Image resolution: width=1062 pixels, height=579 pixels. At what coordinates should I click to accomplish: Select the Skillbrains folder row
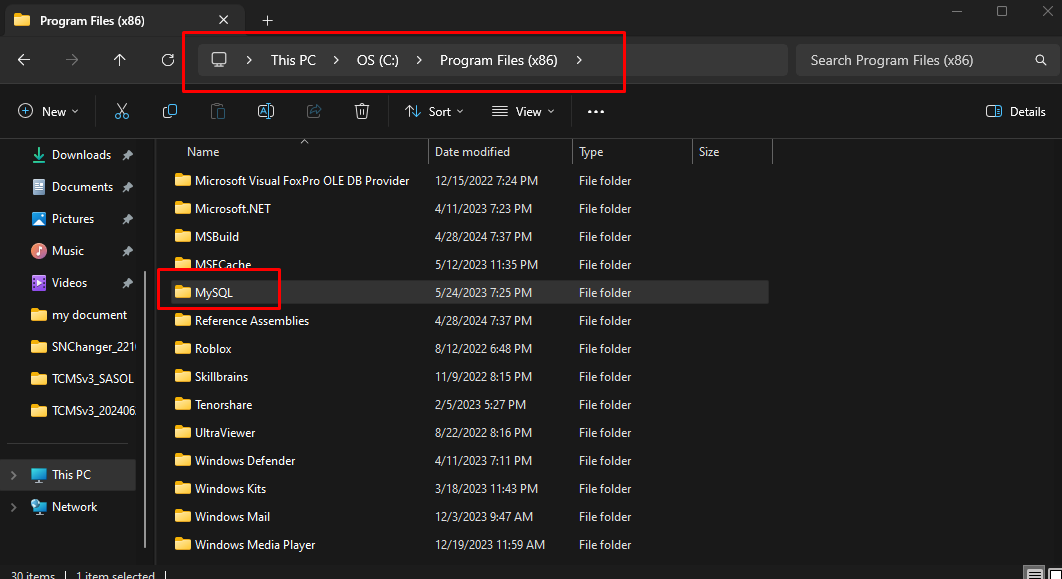coord(469,377)
